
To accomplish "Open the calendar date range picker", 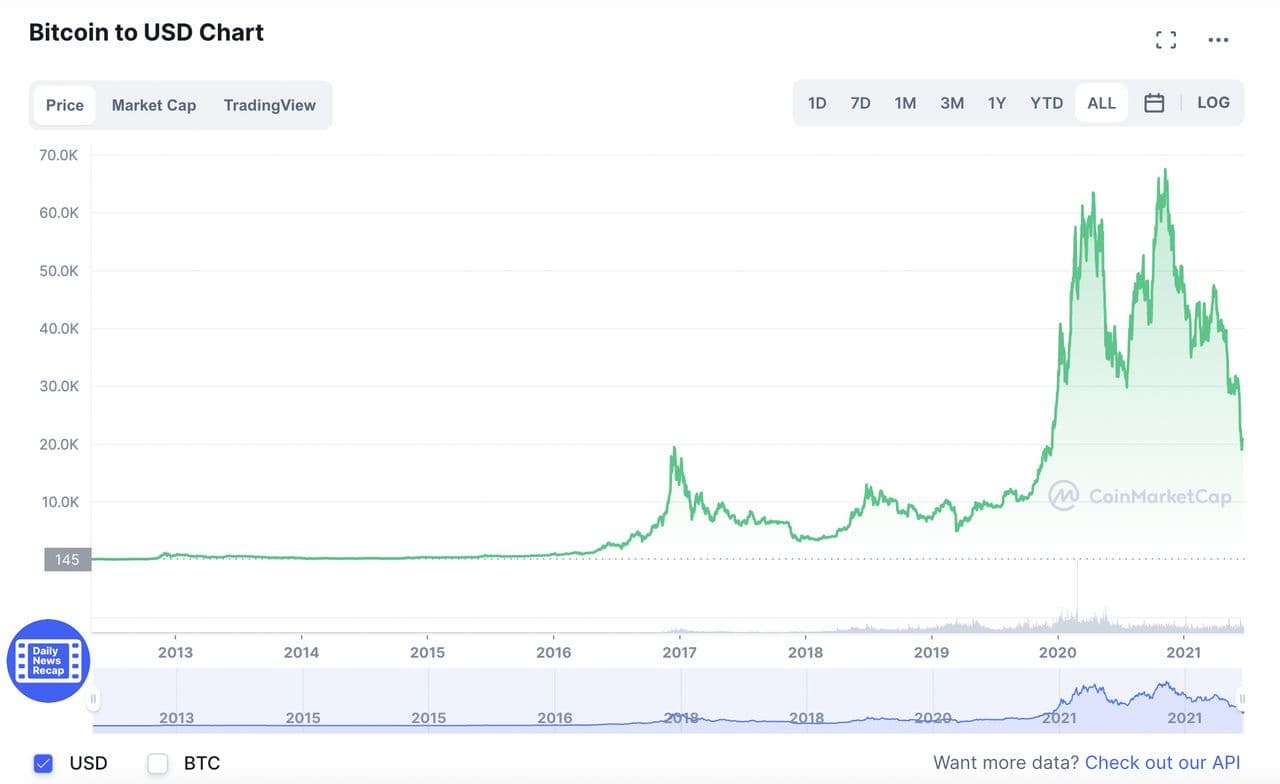I will [1154, 103].
